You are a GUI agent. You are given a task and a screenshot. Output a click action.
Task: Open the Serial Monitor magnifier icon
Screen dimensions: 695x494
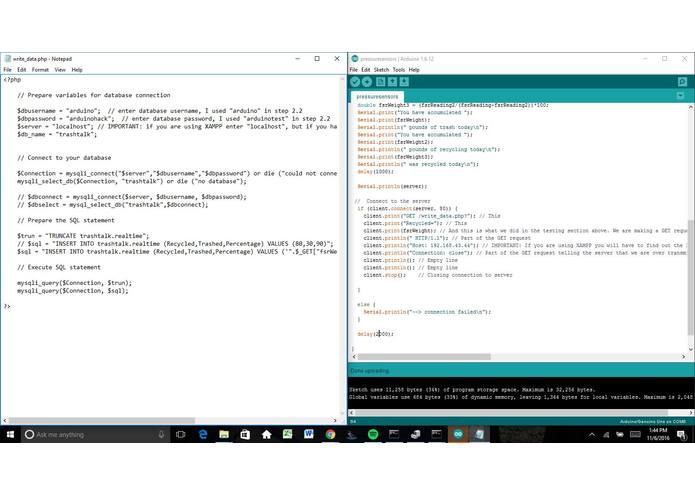tap(682, 82)
